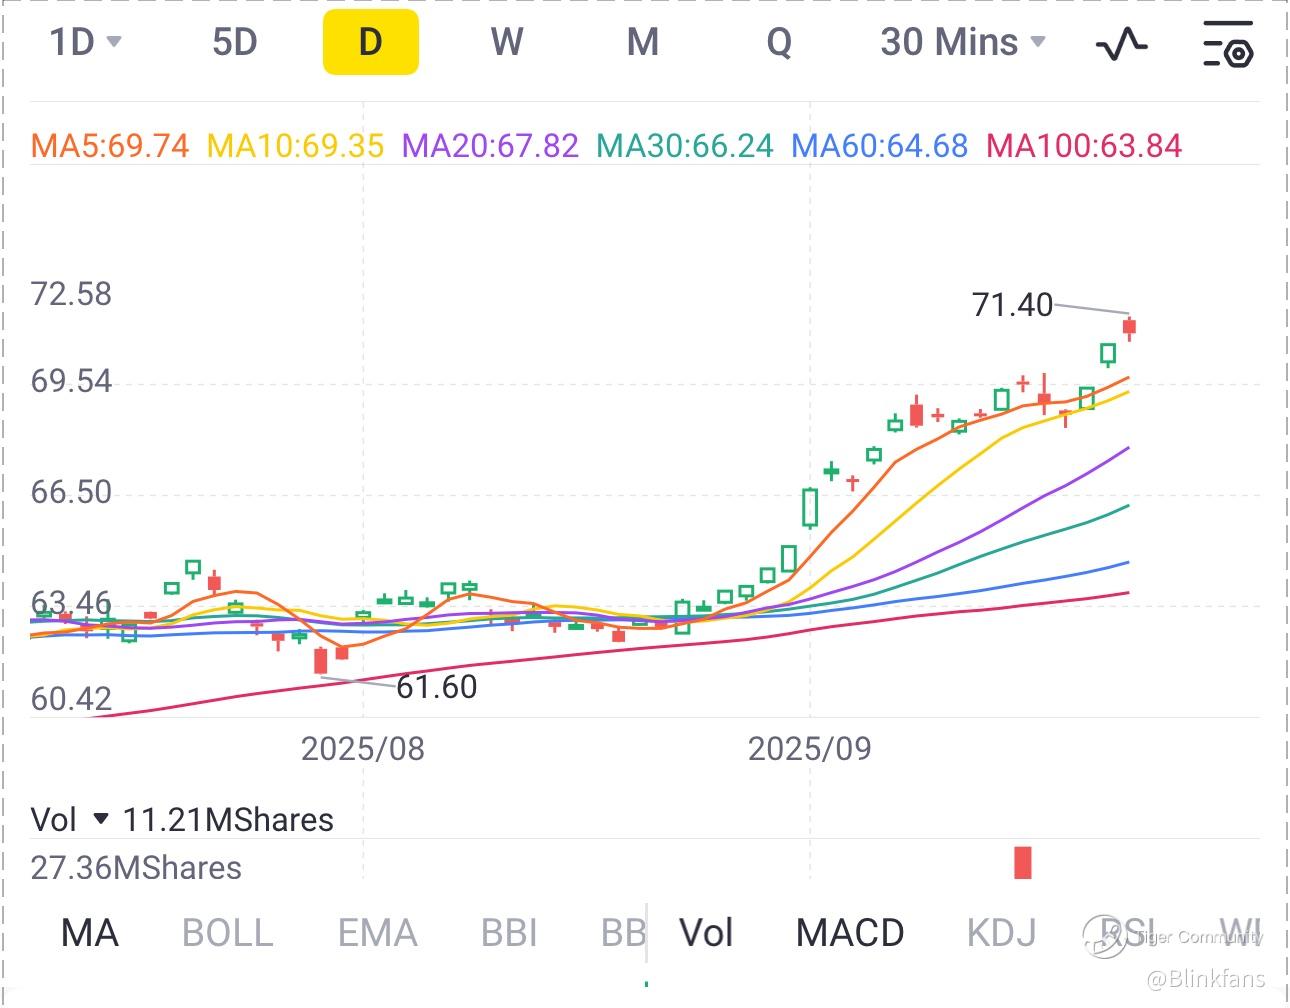Enable the EMA overlay indicator

pos(377,933)
